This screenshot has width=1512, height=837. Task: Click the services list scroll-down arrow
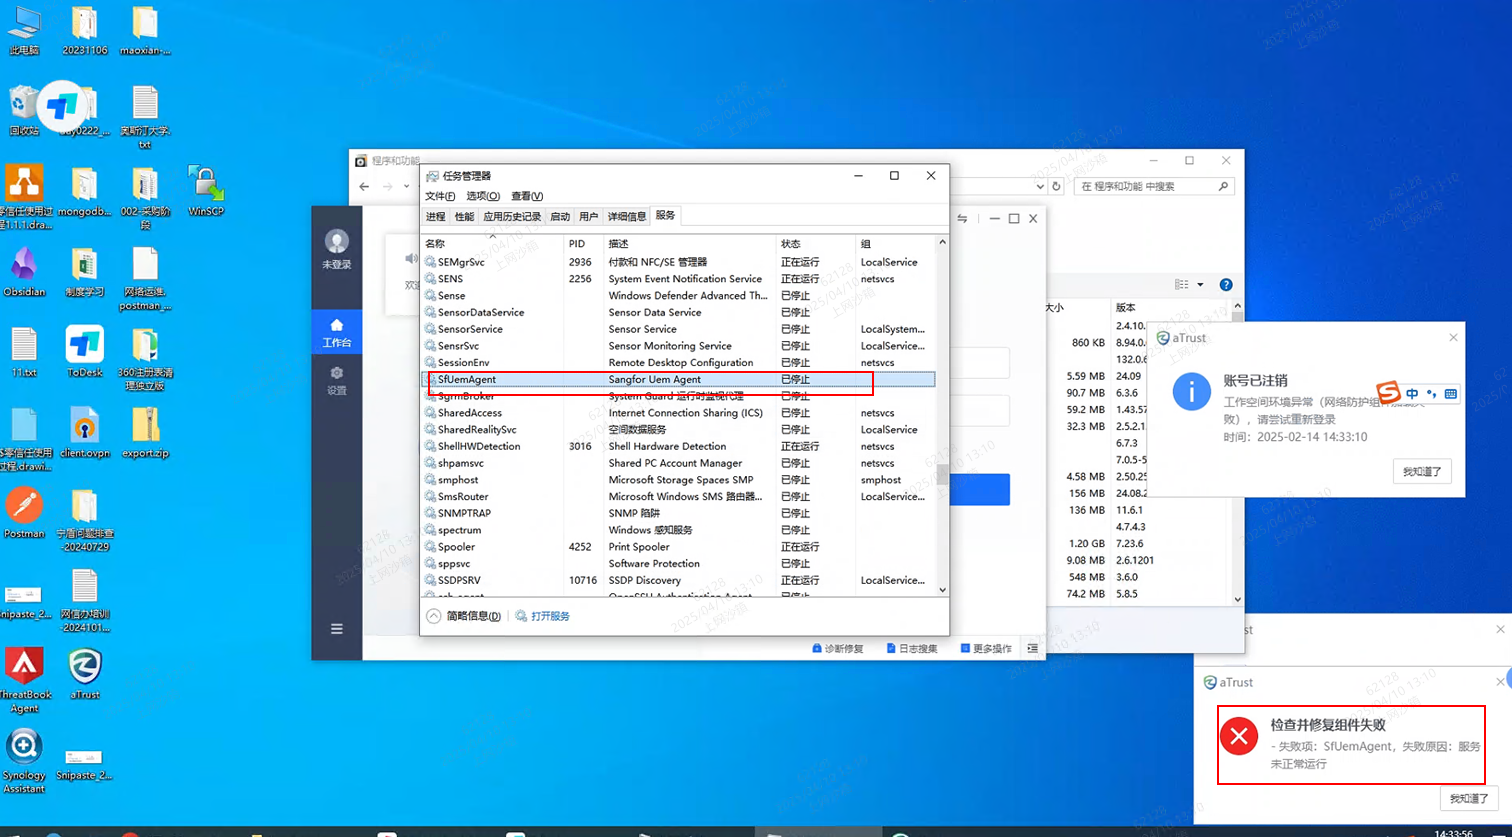[x=941, y=590]
